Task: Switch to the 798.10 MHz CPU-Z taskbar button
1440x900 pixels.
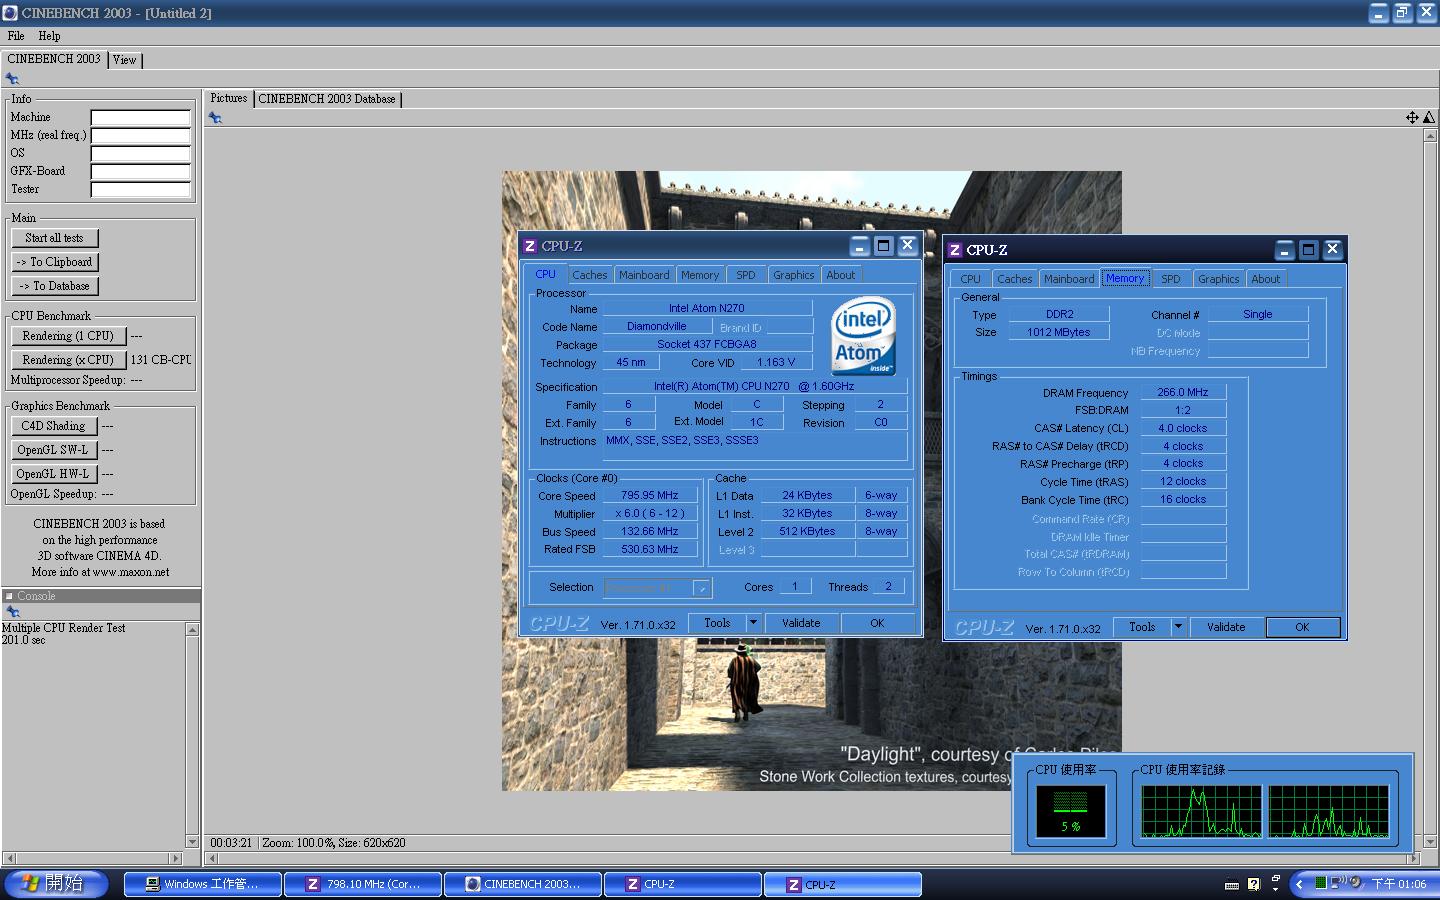Action: [363, 884]
